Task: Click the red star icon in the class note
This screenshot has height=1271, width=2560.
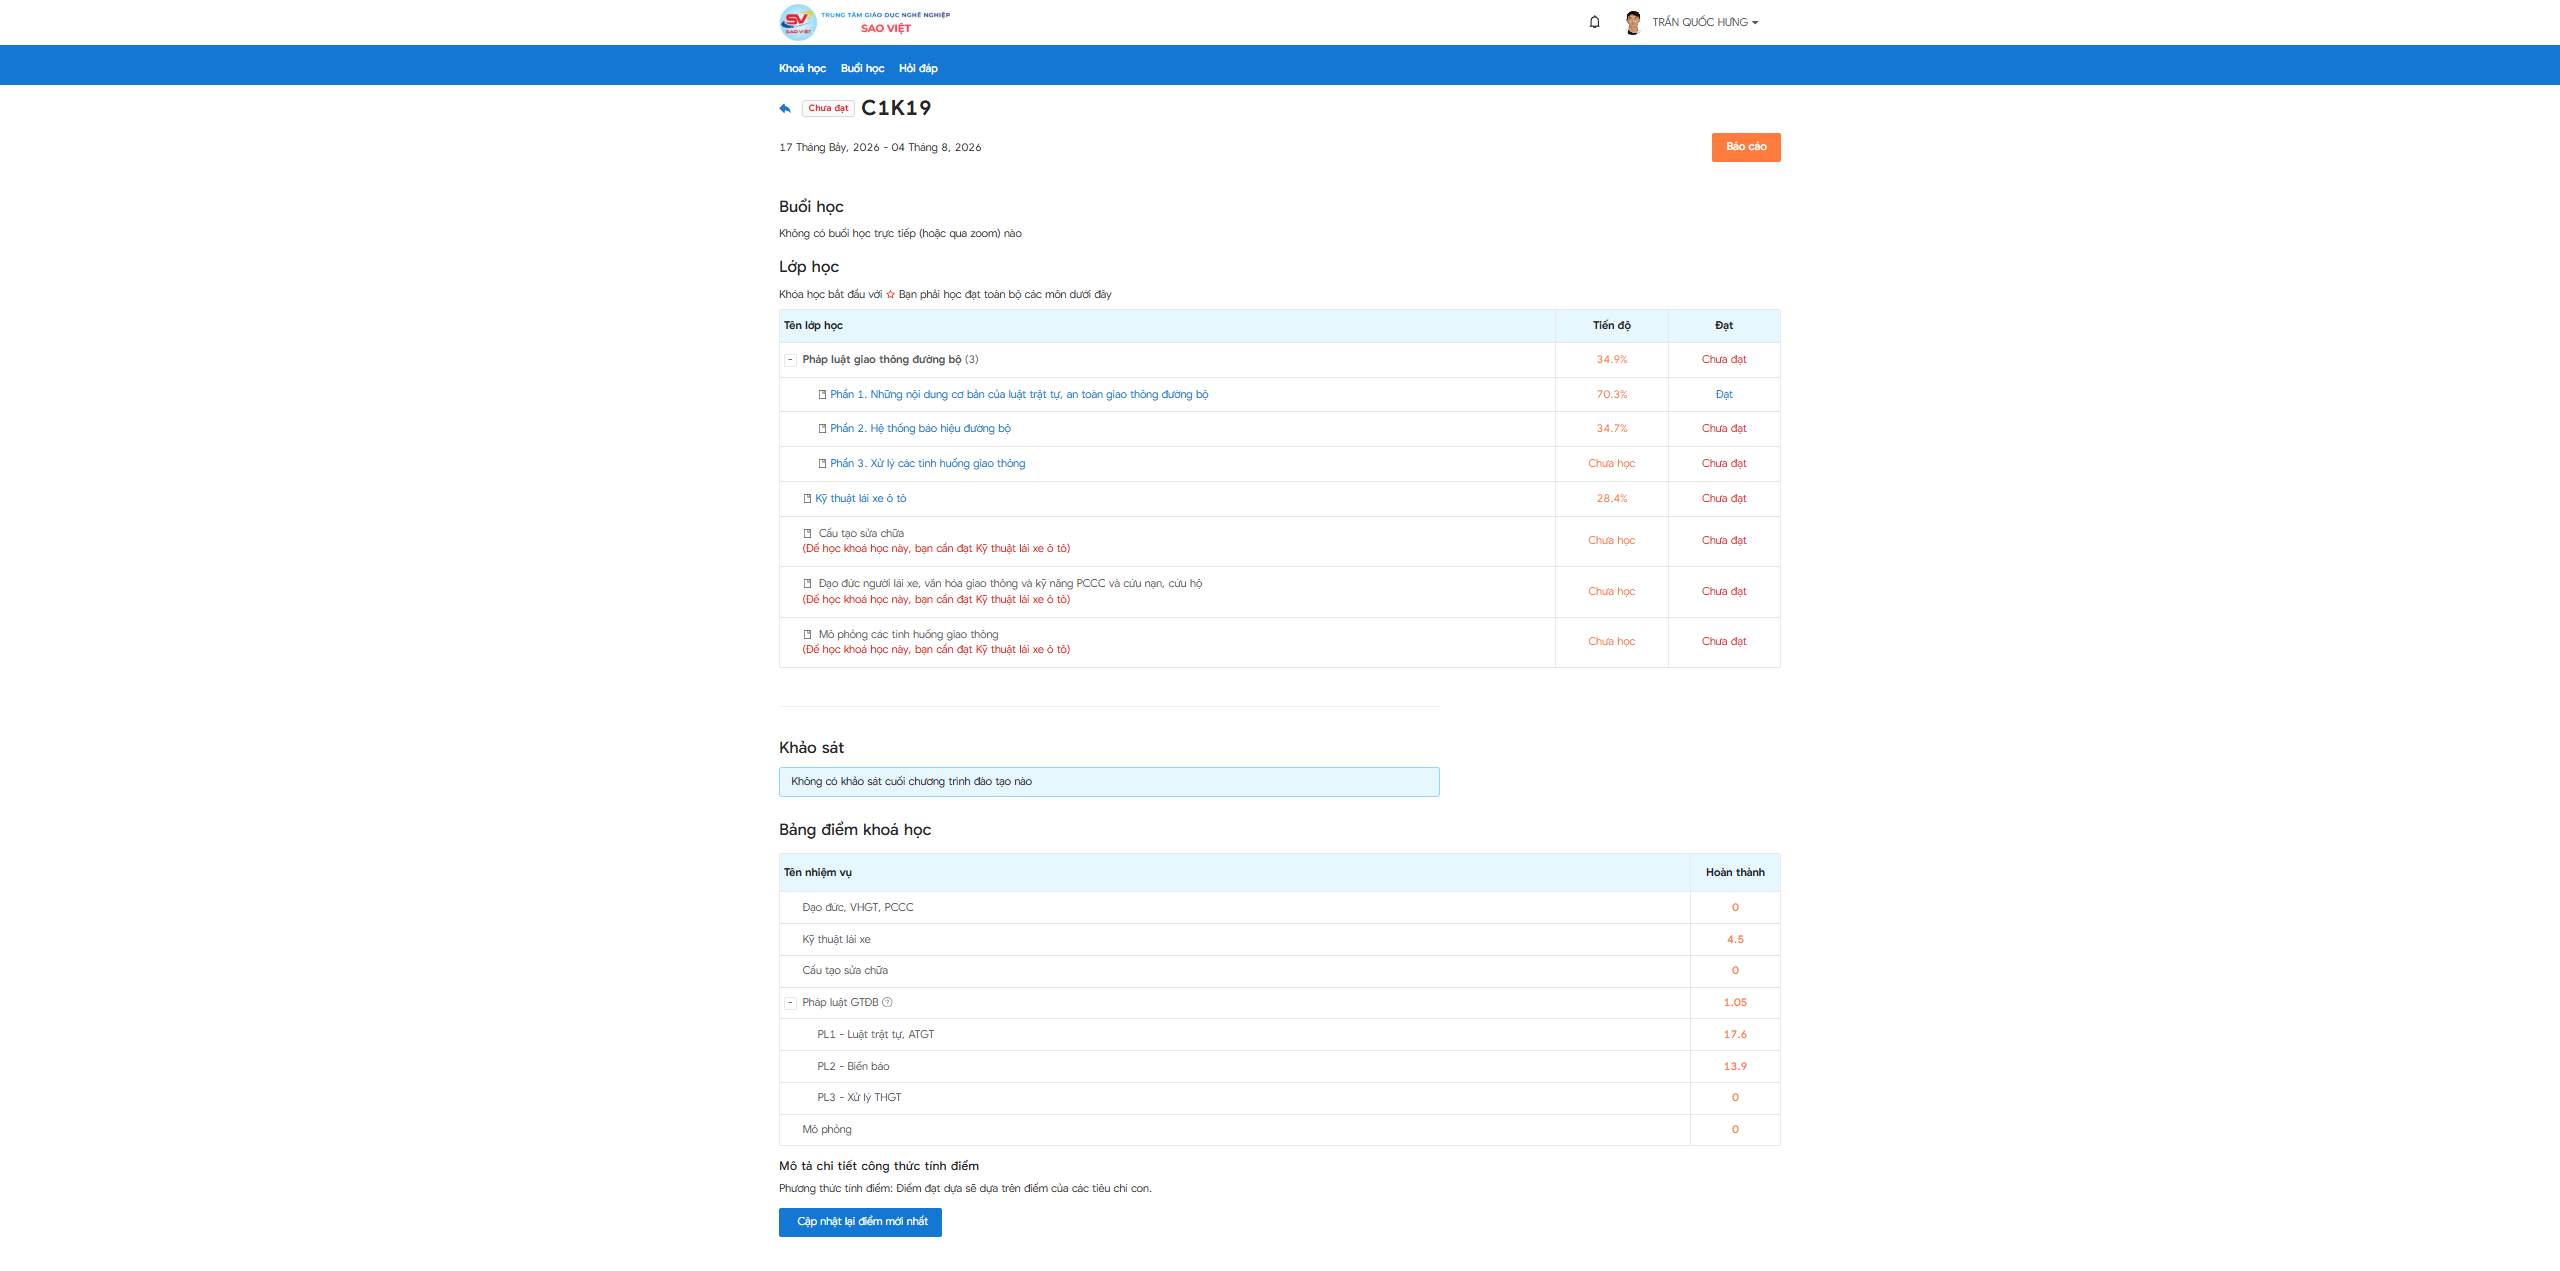Action: [x=890, y=295]
